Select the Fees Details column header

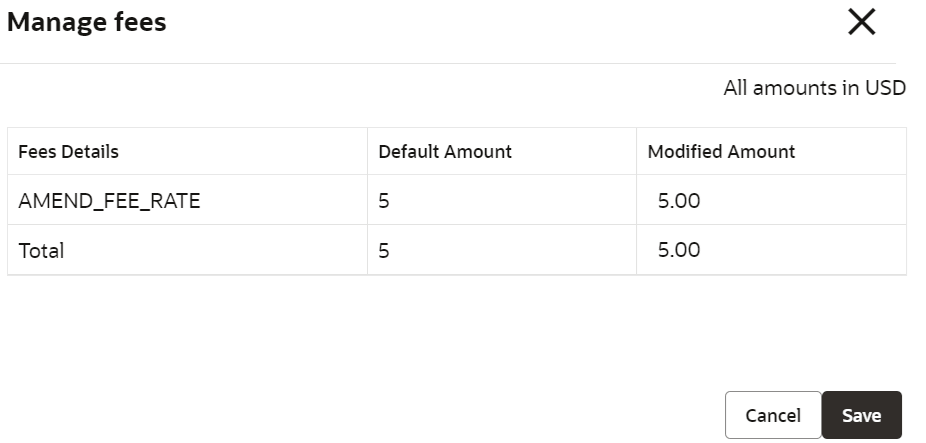coord(68,152)
